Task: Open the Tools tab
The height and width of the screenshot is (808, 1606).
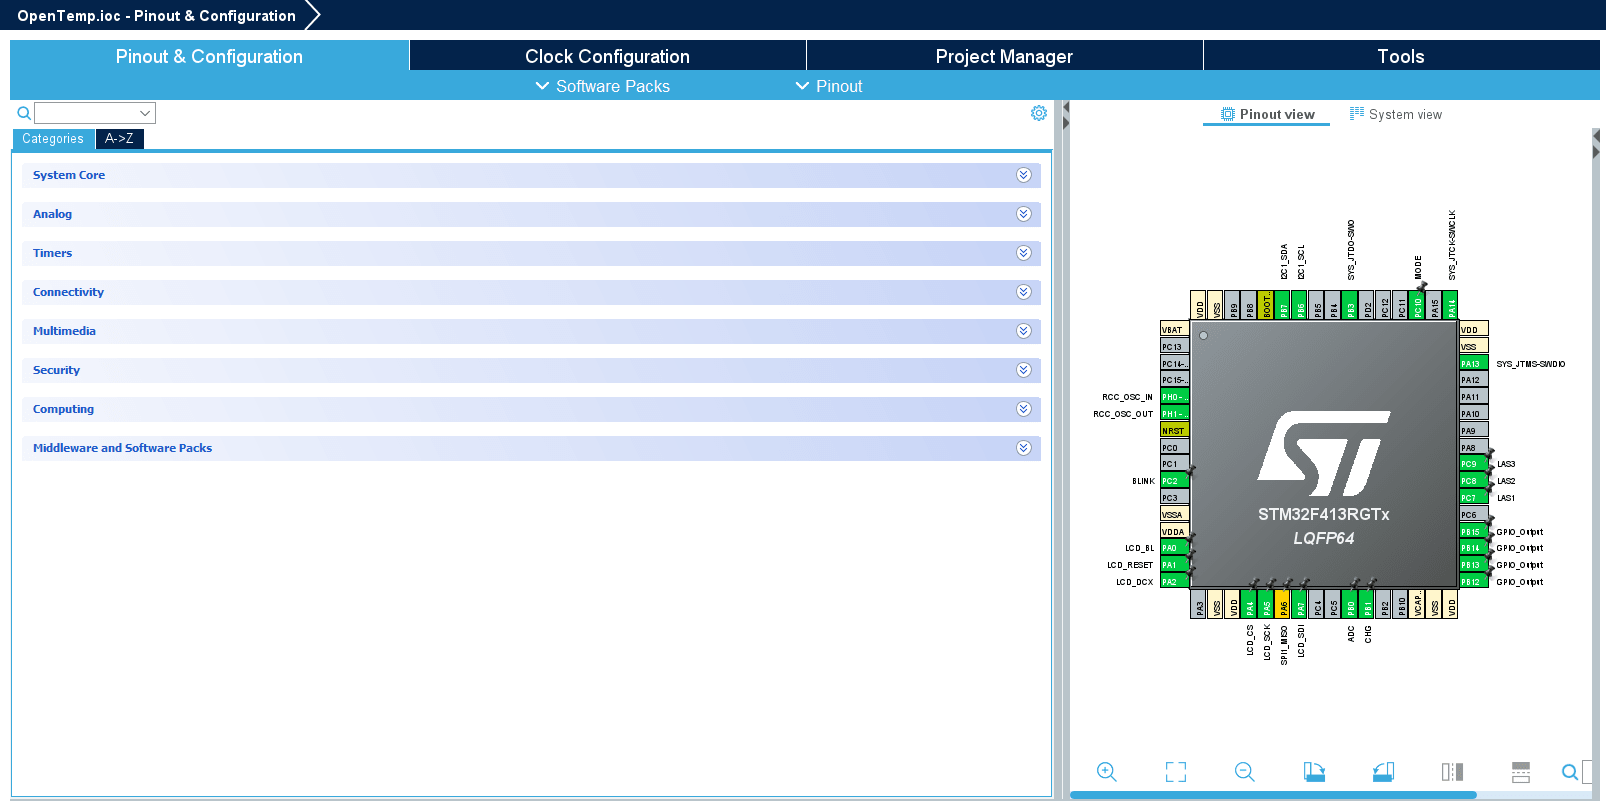Action: pos(1401,56)
